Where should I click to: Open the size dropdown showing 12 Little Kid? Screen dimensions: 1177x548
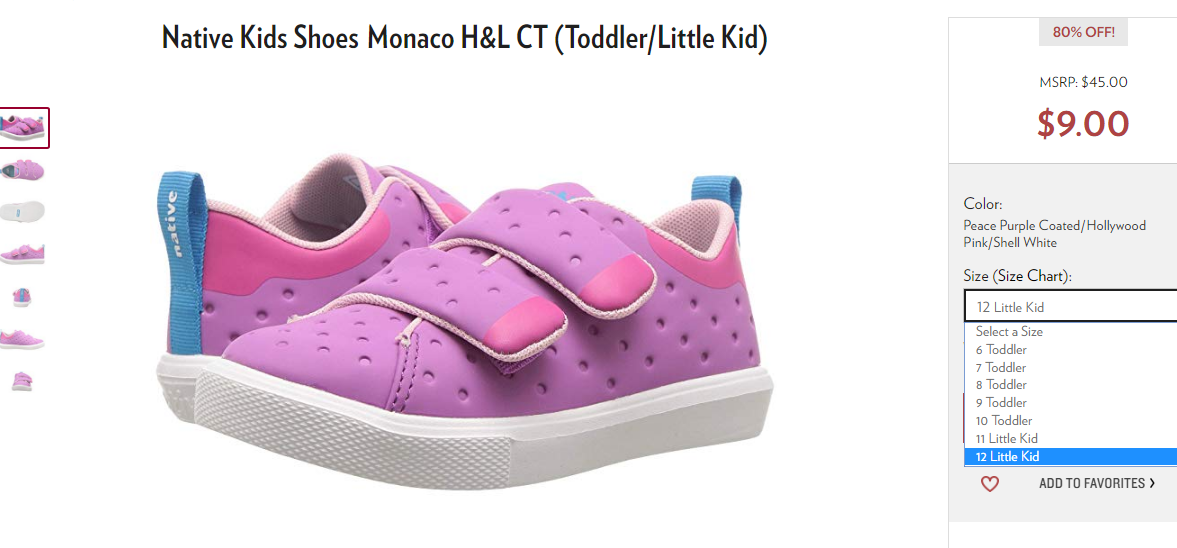tap(1070, 306)
